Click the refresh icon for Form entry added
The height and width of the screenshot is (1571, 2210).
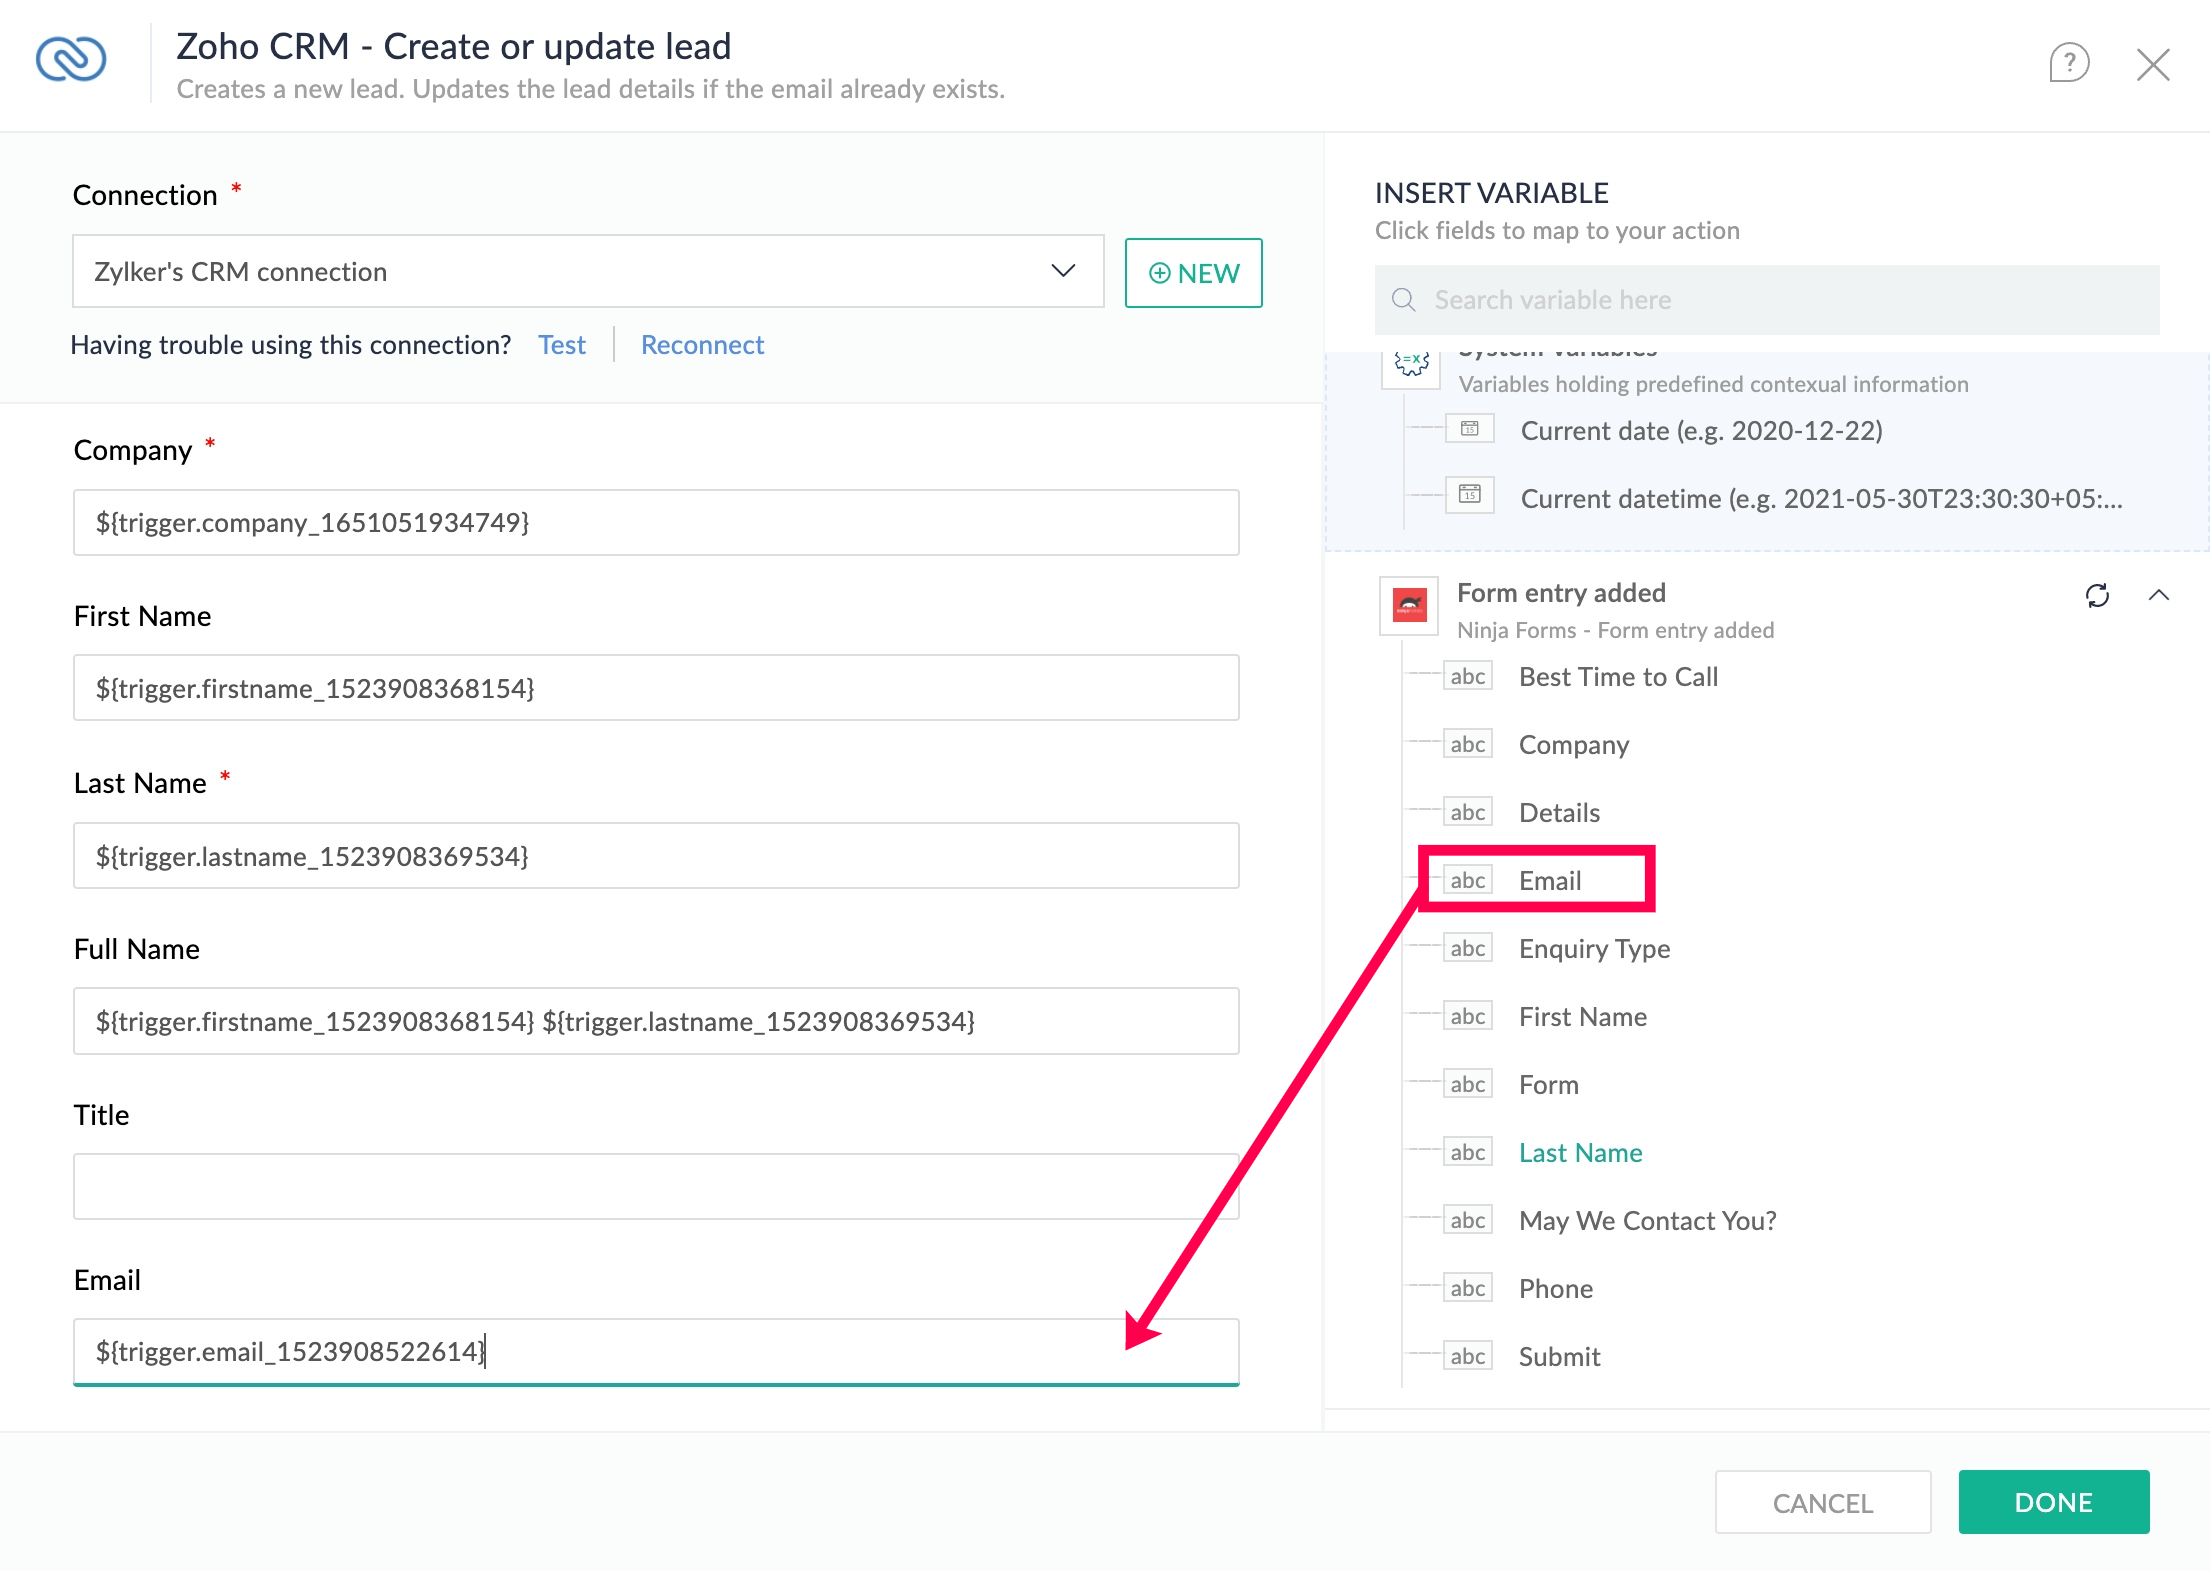tap(2097, 596)
